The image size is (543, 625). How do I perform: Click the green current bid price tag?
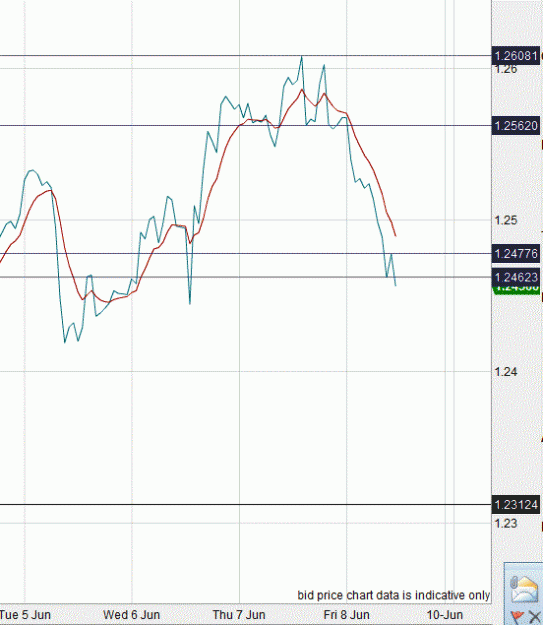(516, 290)
